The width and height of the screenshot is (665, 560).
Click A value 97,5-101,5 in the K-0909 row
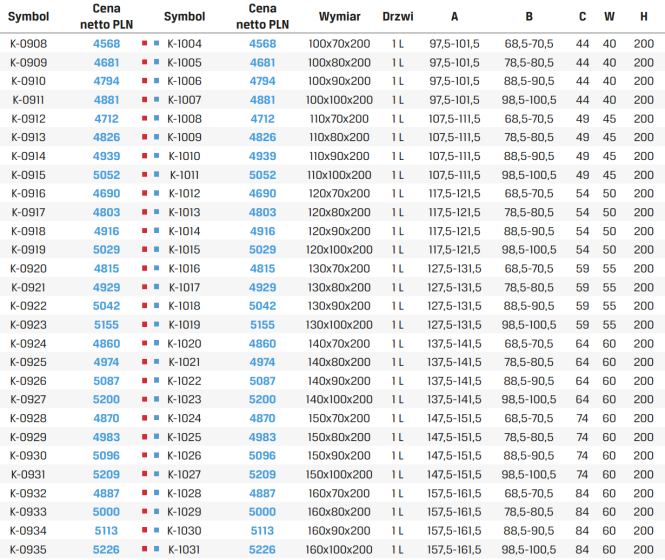pos(454,63)
